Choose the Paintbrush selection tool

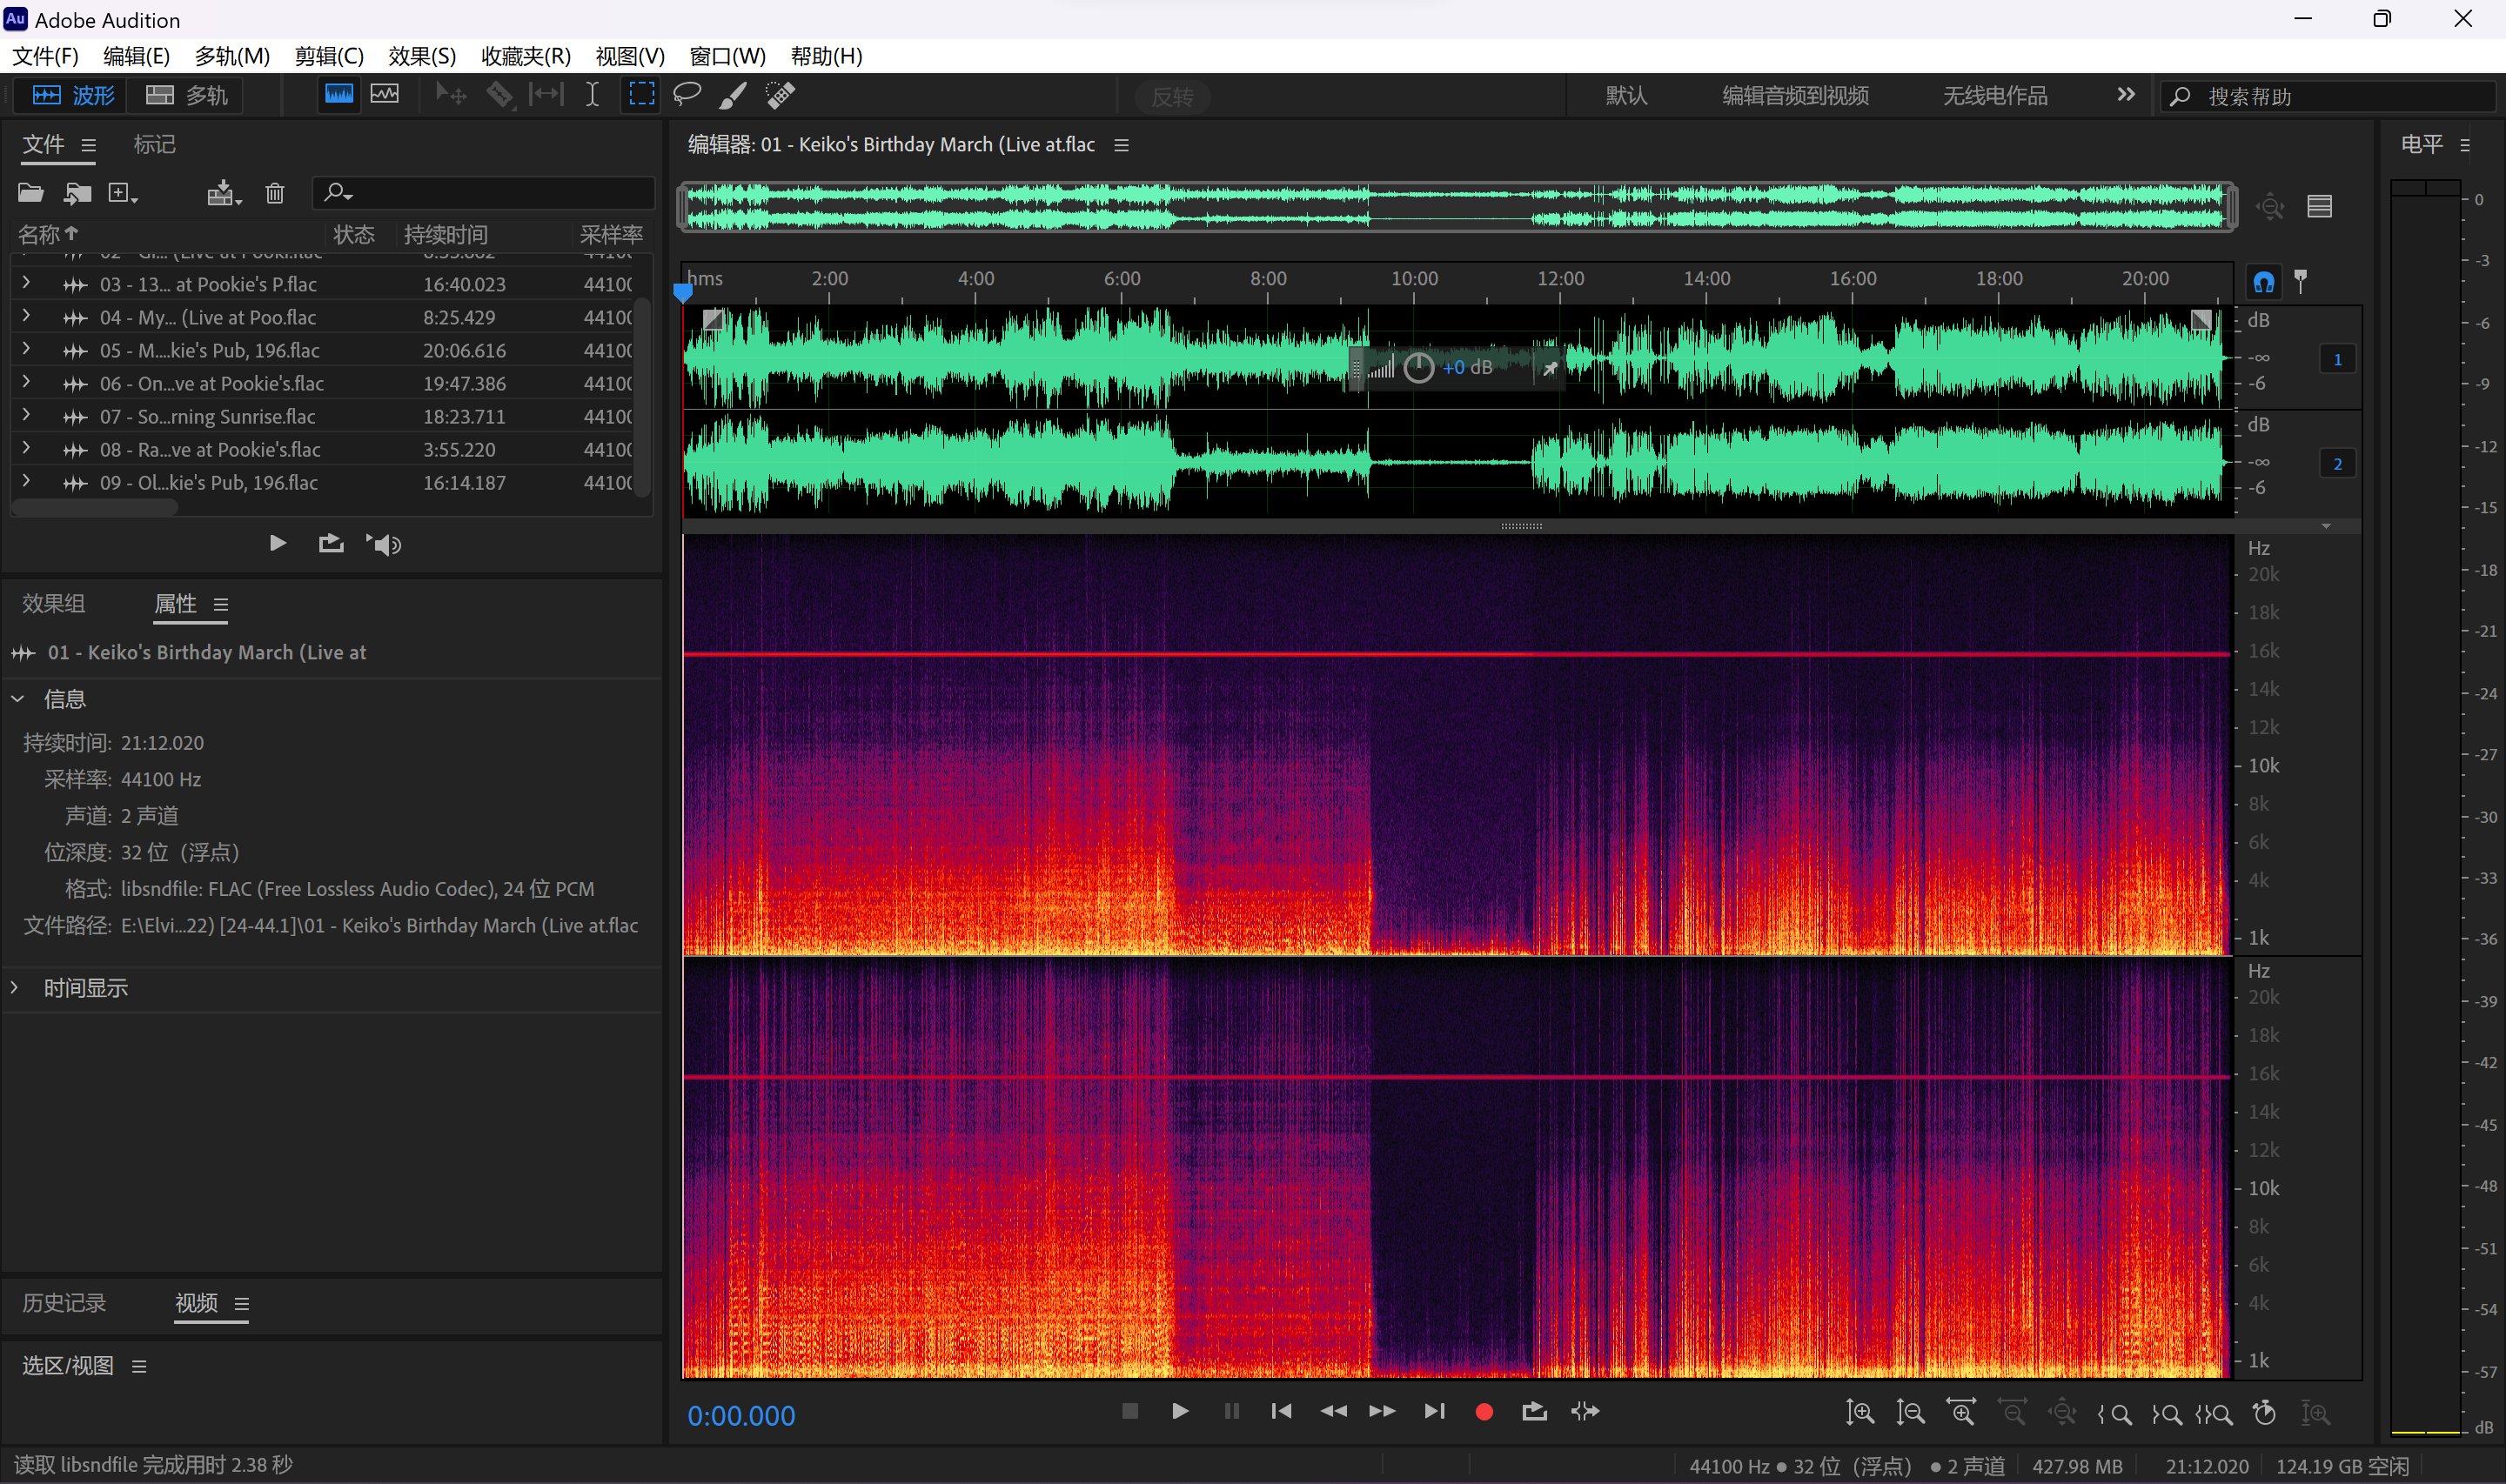pyautogui.click(x=733, y=95)
